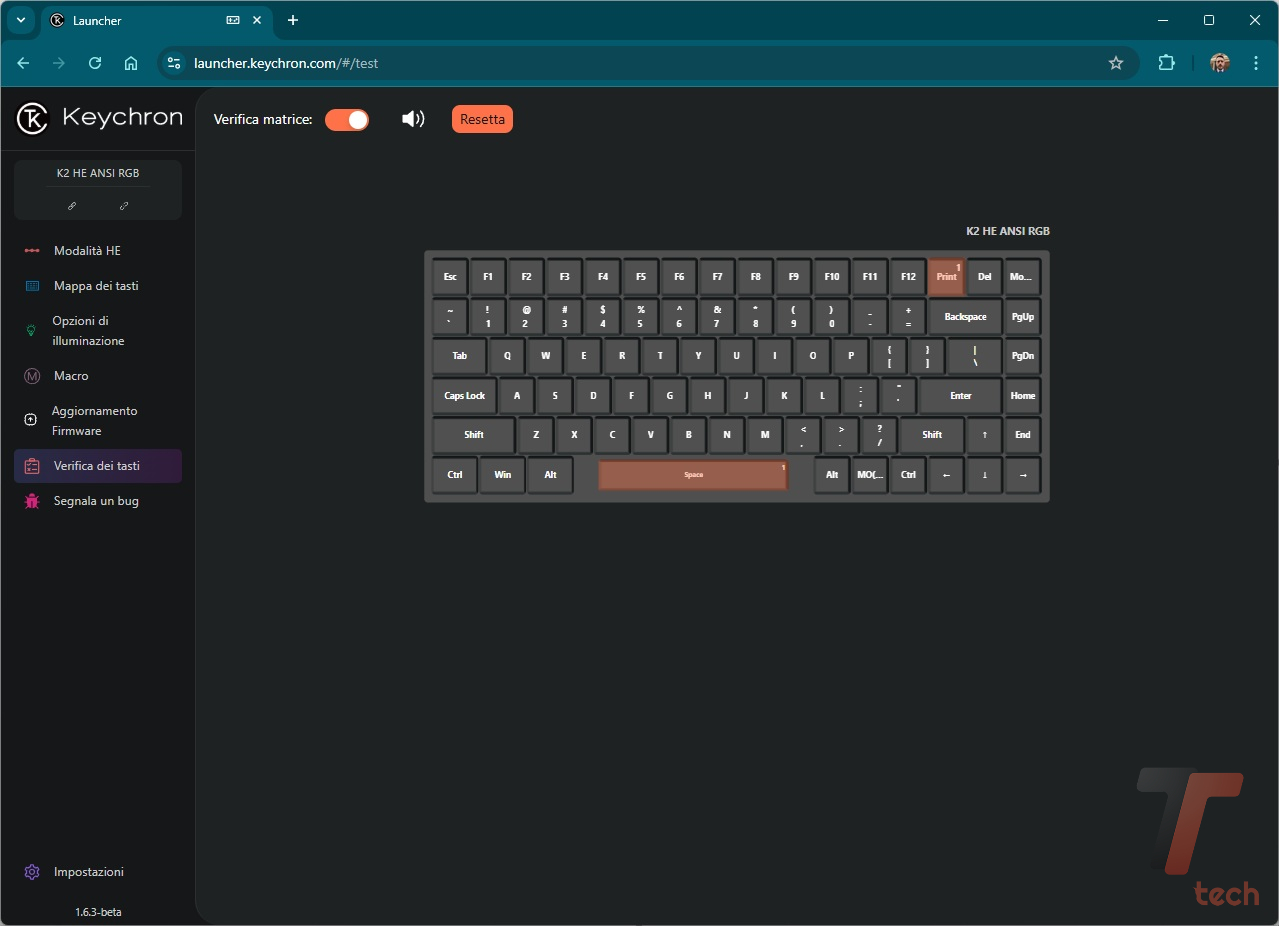
Task: Open Opzioni di illuminazione section
Action: [88, 331]
